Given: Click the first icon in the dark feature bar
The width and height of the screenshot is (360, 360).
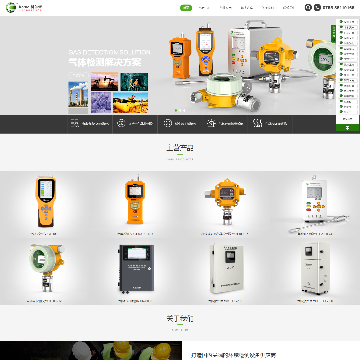Looking at the screenshot, I should [x=74, y=124].
